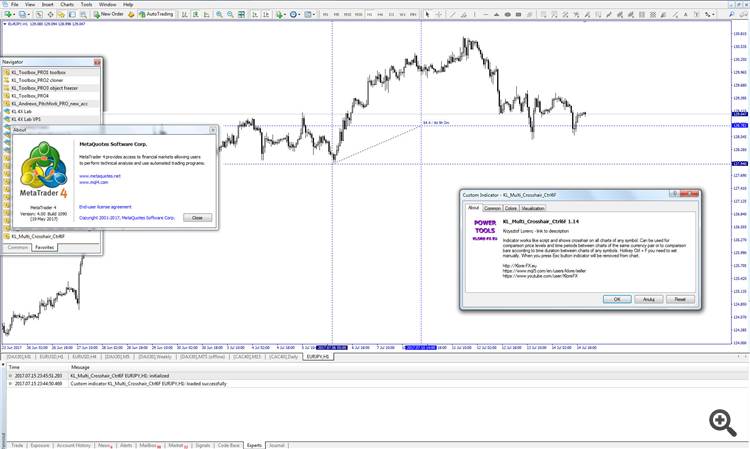Open the File menu
750x449 pixels.
tap(14, 4)
